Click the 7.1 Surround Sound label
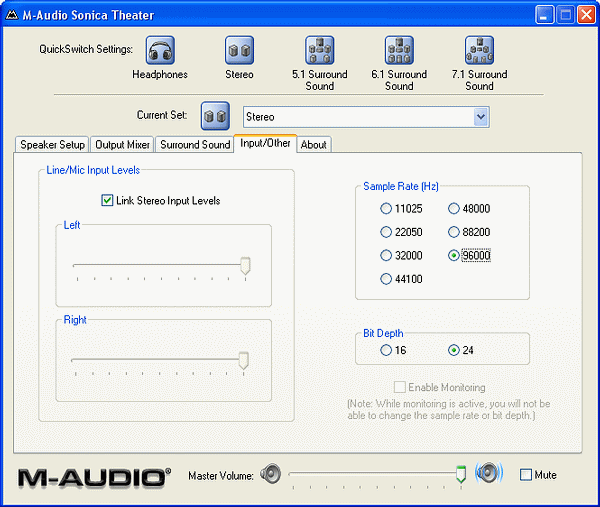600x507 pixels. click(479, 80)
